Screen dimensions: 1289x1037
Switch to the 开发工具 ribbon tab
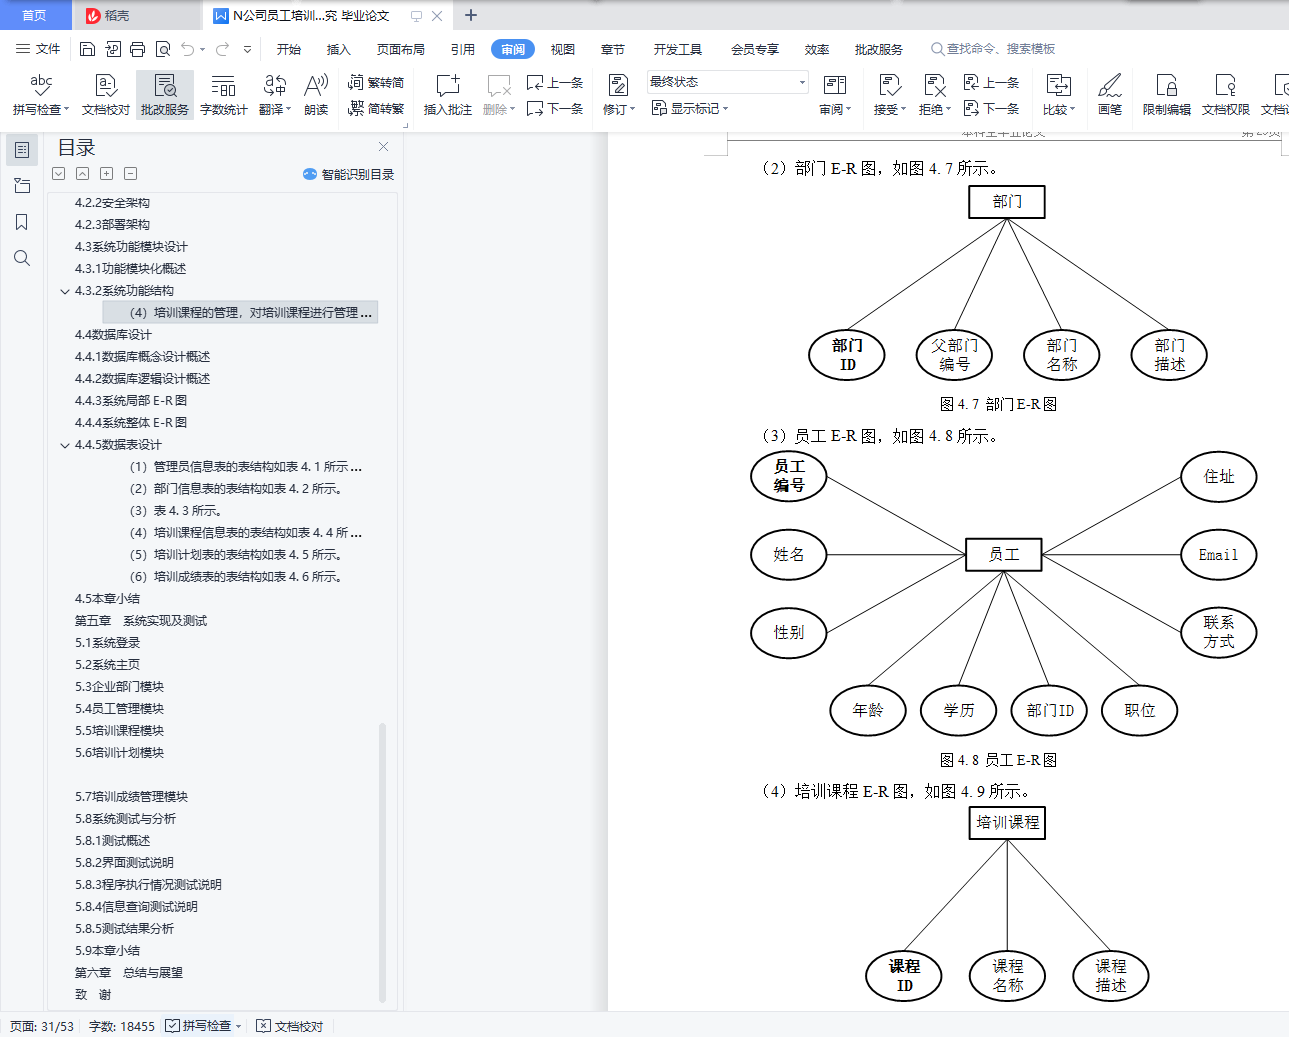pyautogui.click(x=678, y=49)
